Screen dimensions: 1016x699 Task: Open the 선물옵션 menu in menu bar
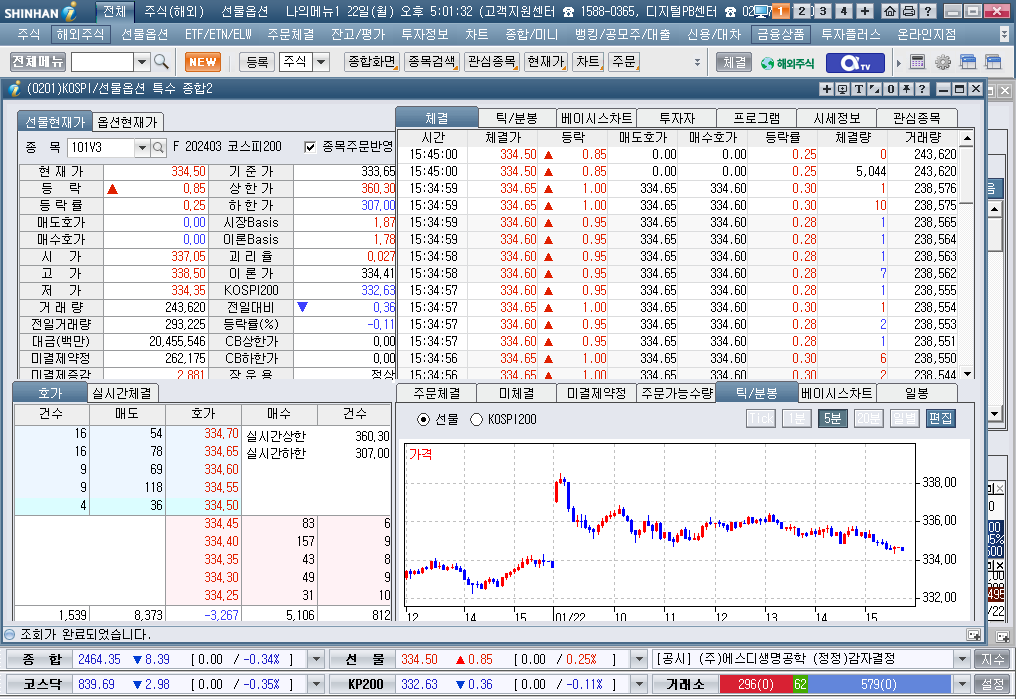144,34
